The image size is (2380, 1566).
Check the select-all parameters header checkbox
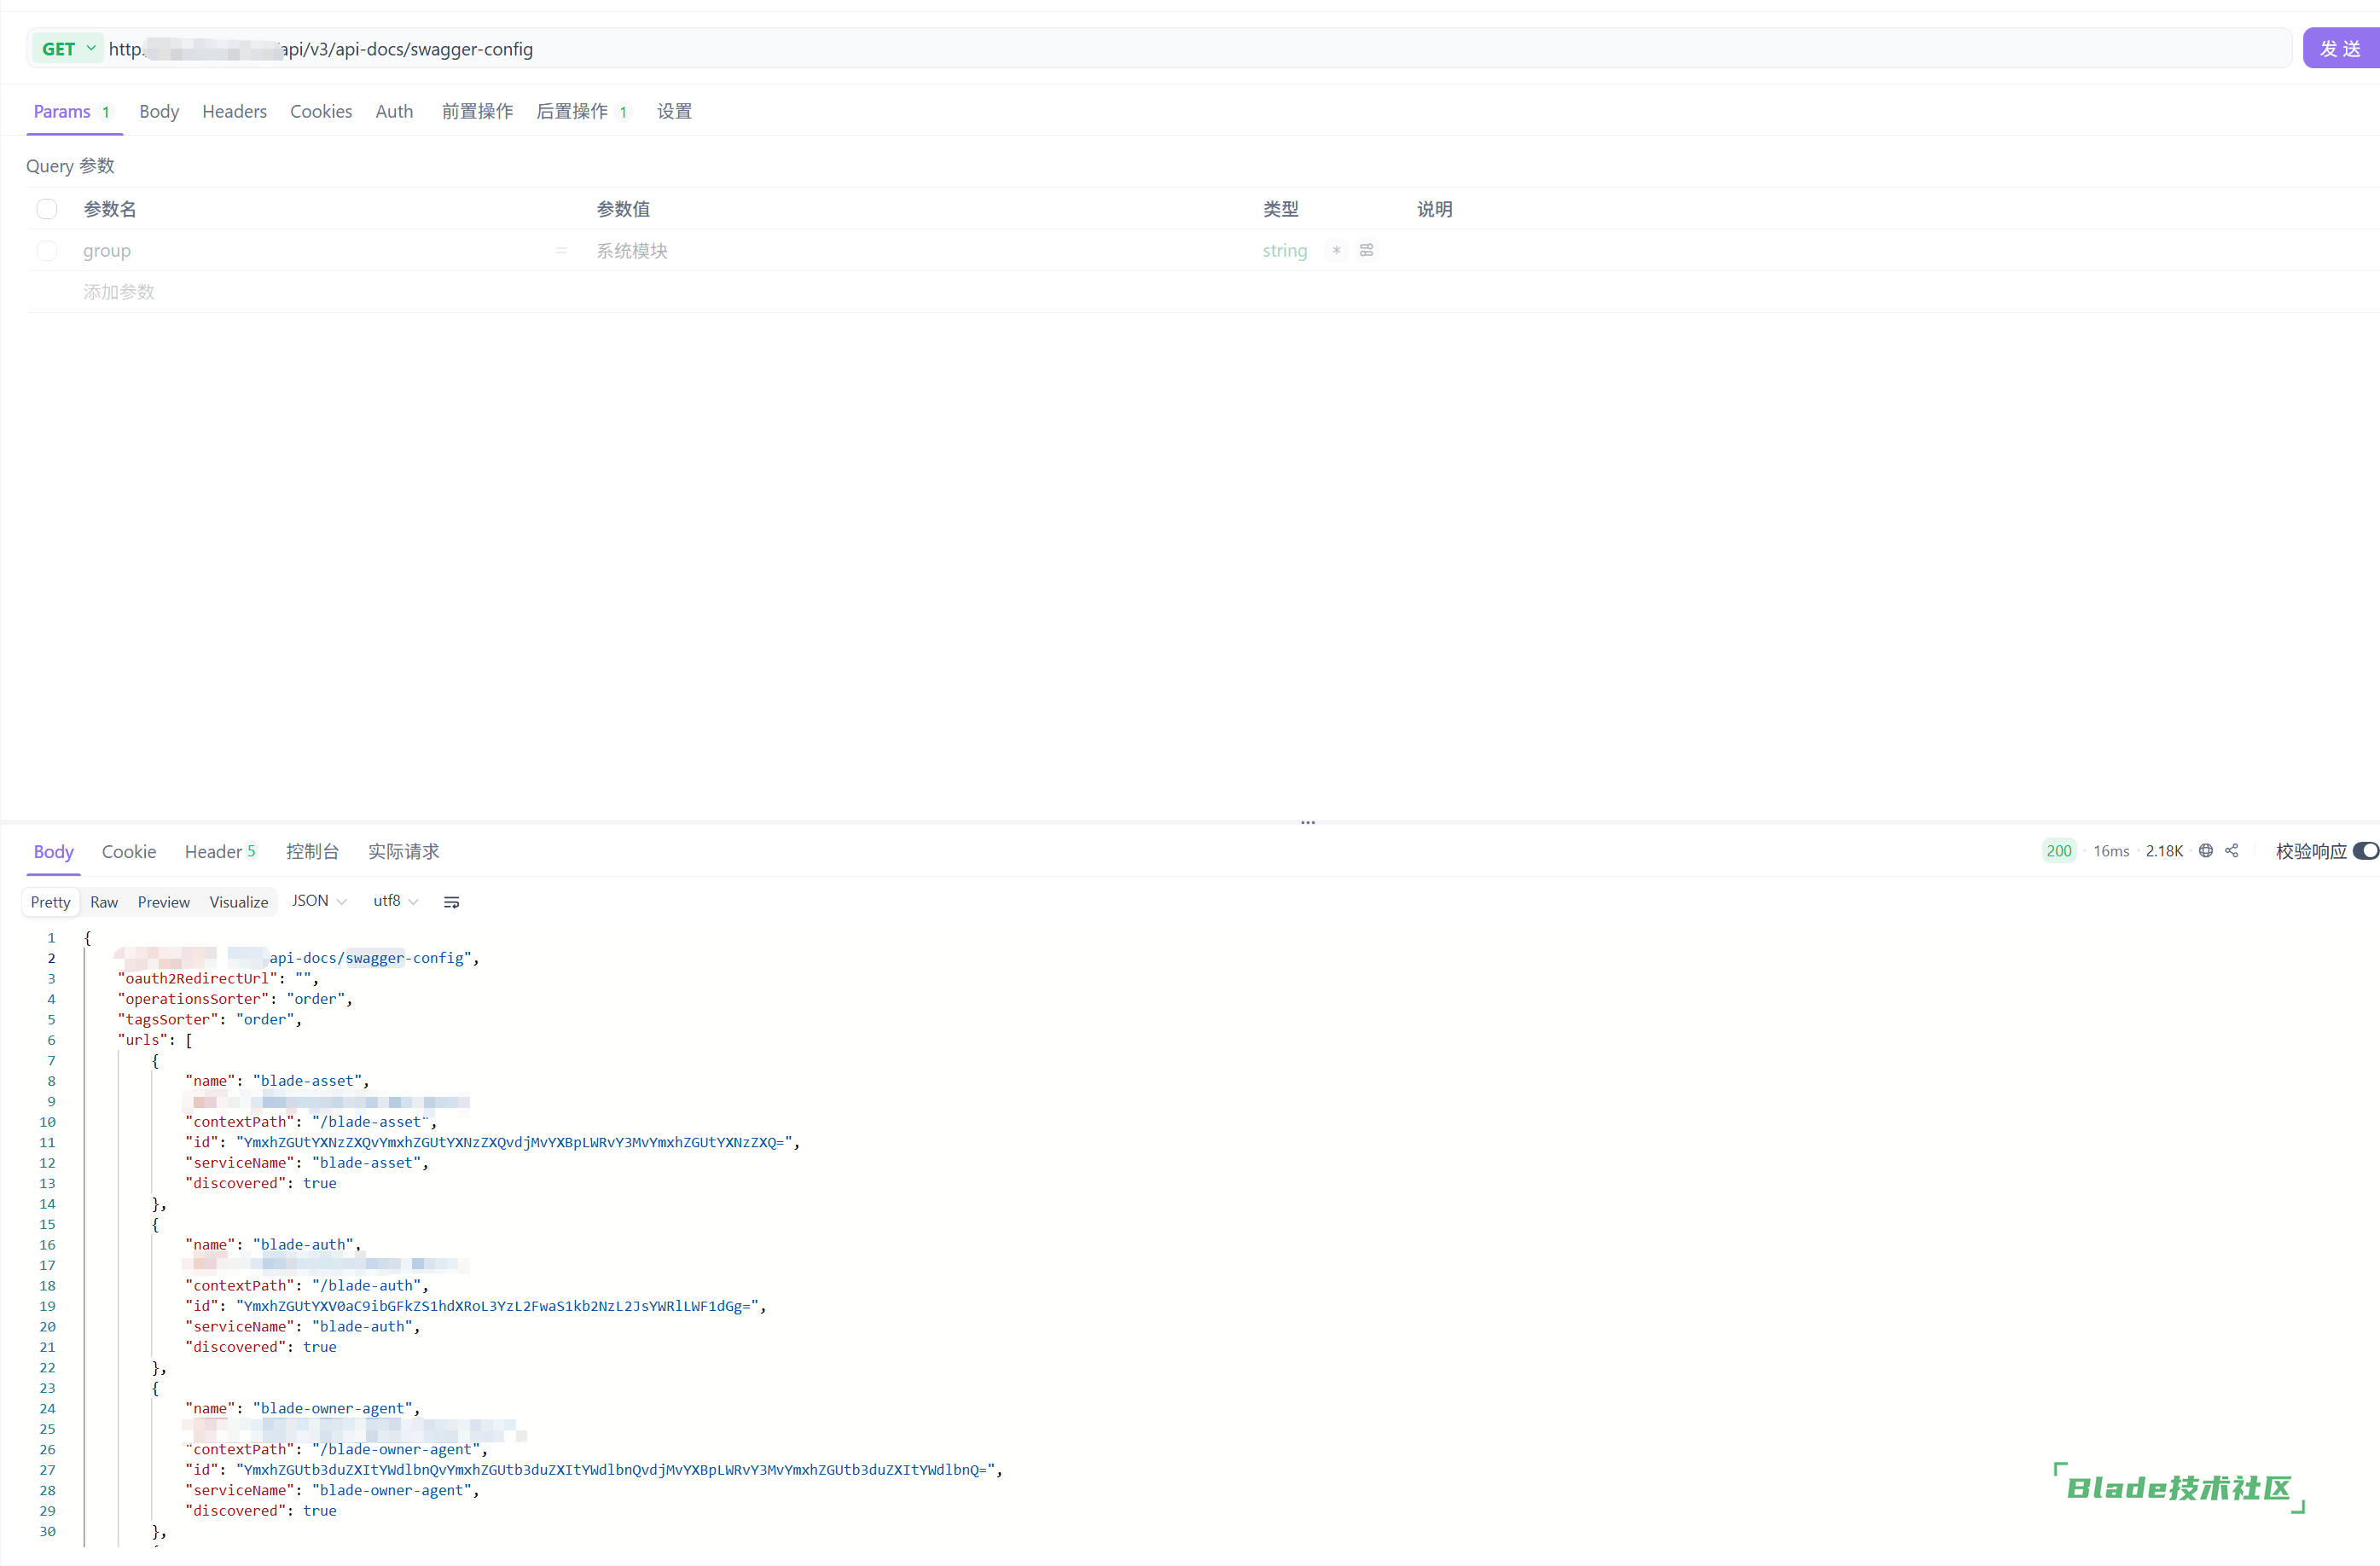[47, 209]
